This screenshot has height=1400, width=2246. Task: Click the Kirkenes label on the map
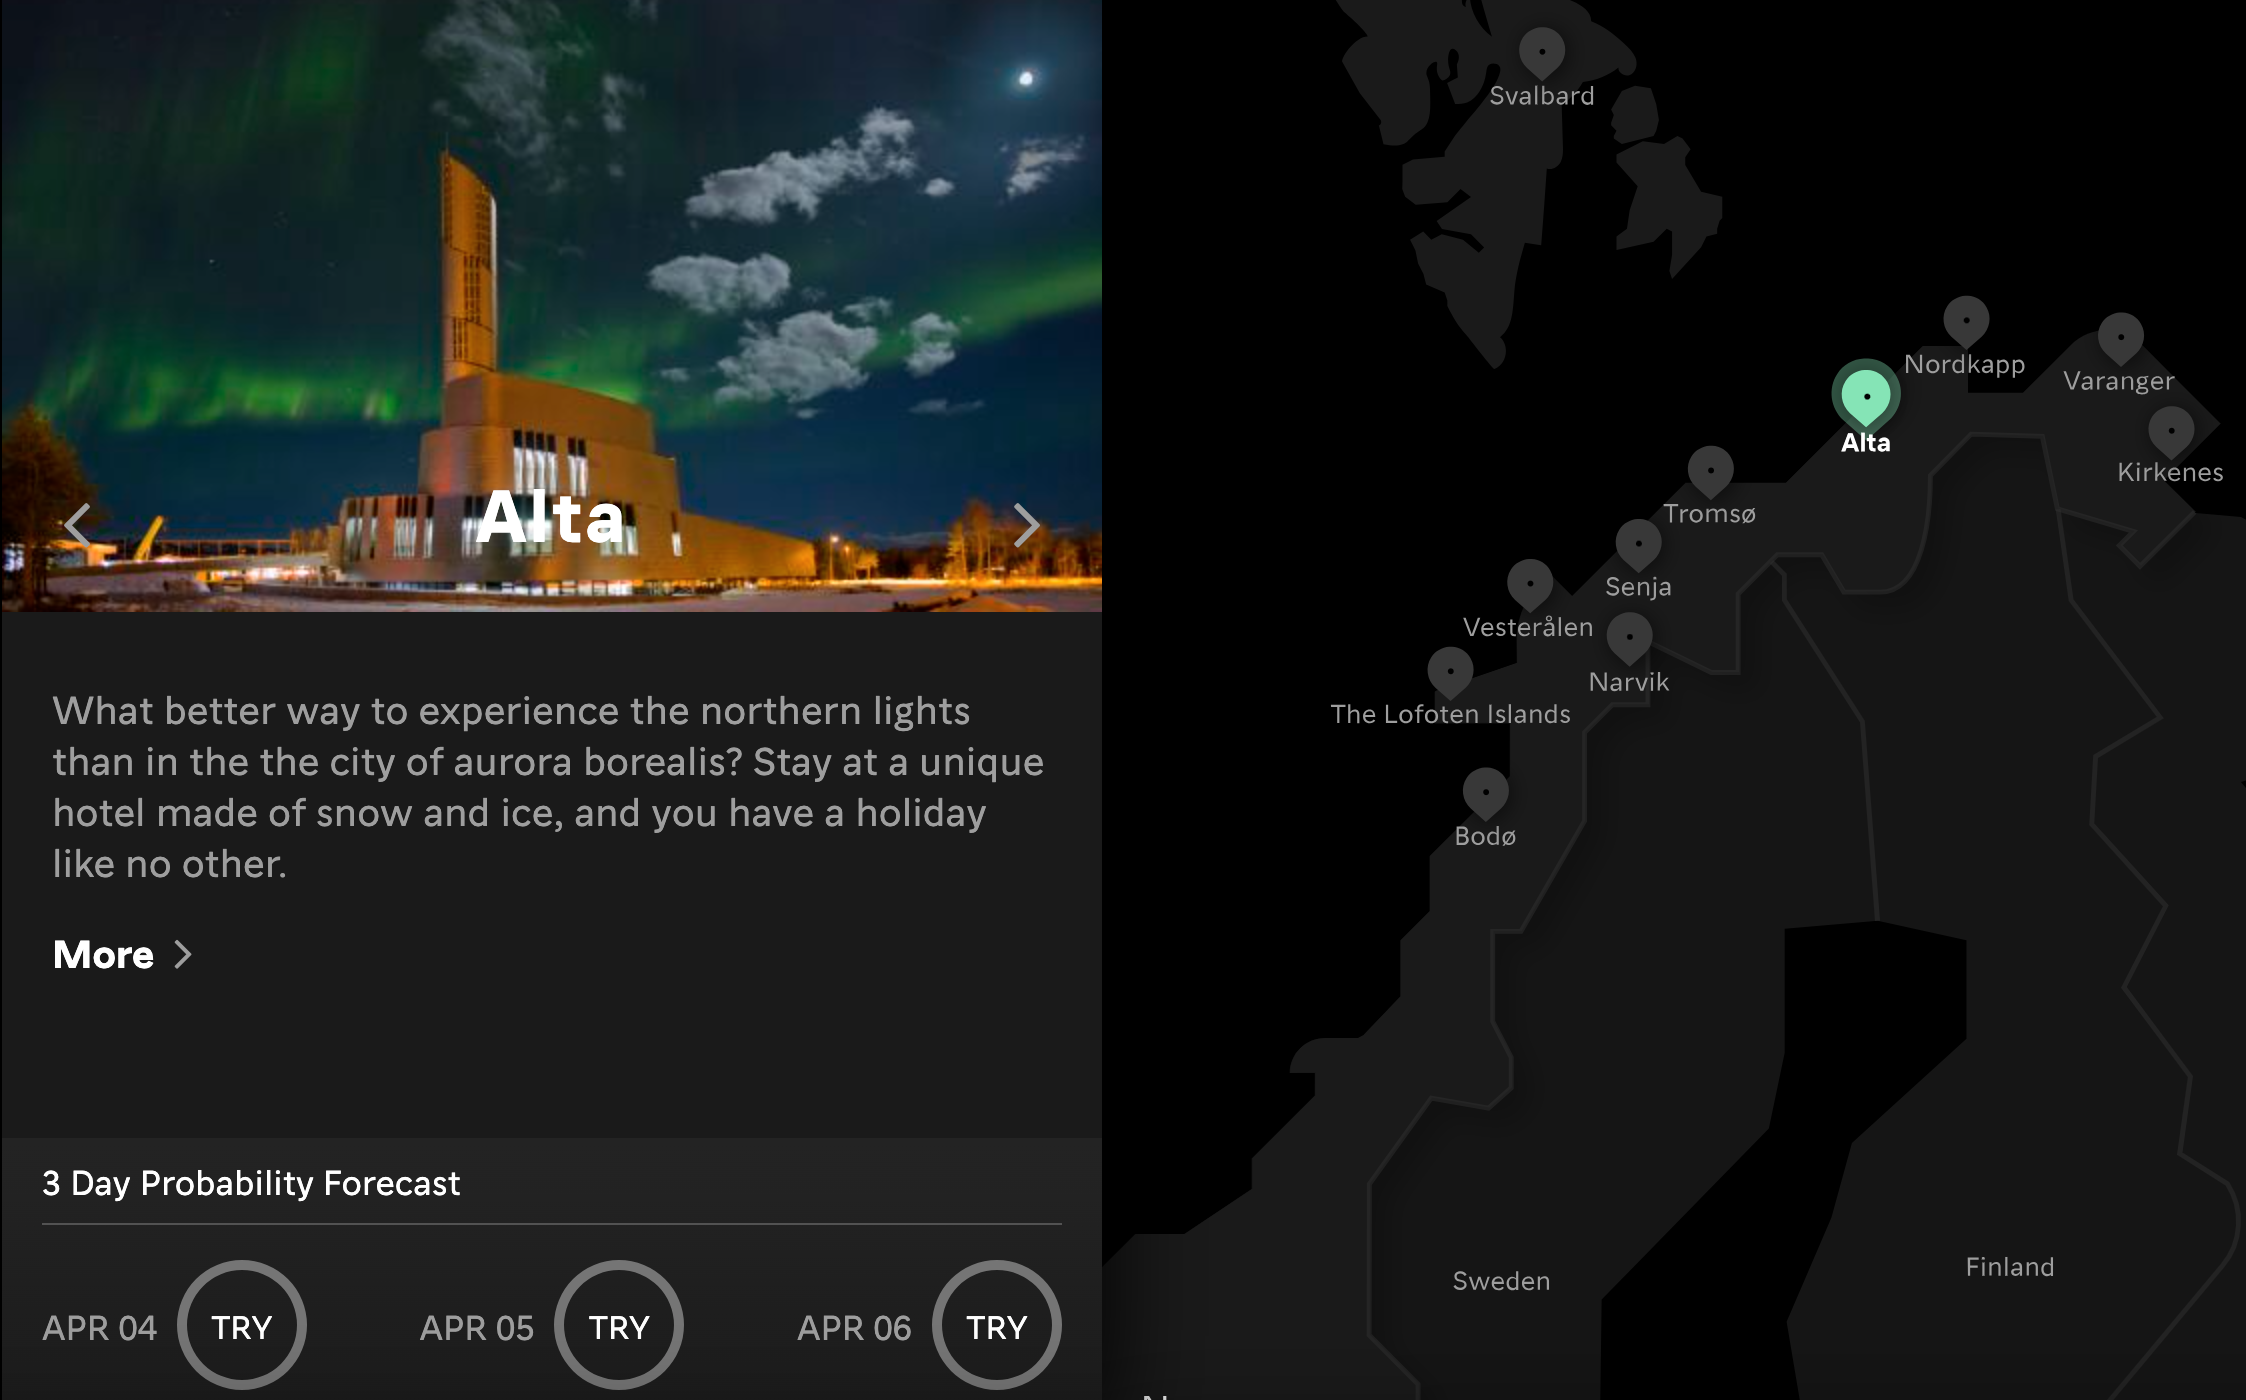tap(2170, 472)
